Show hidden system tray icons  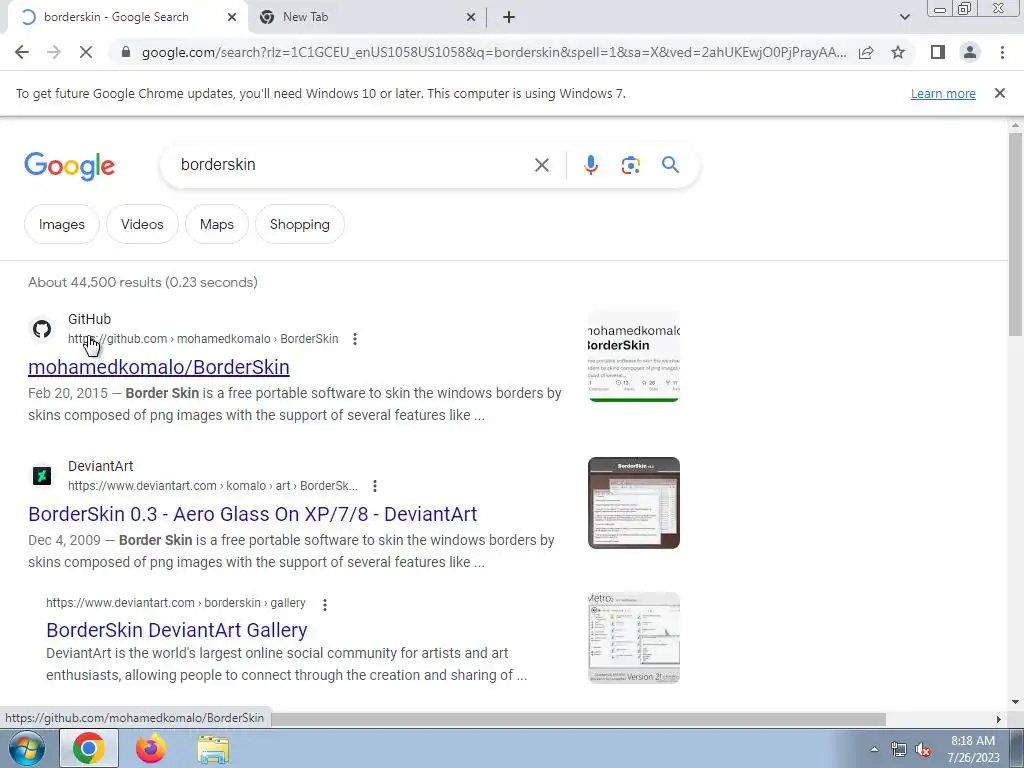(874, 749)
